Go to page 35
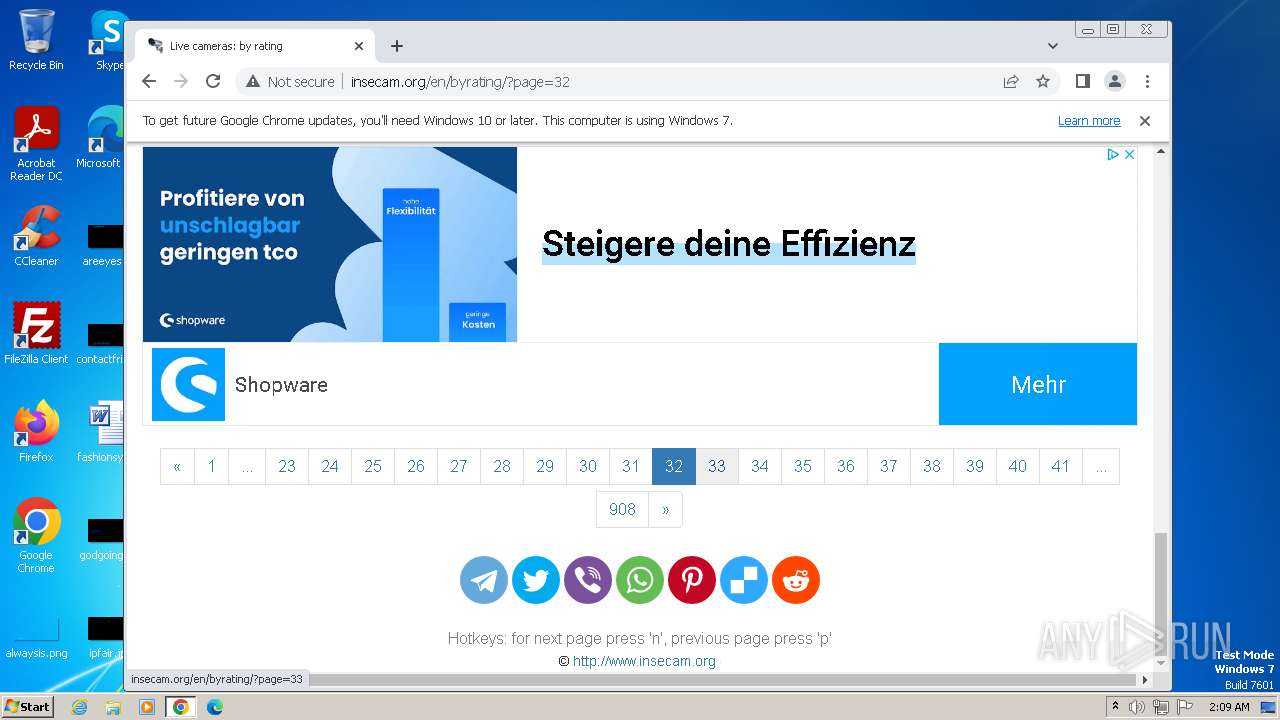This screenshot has height=720, width=1280. (x=803, y=466)
